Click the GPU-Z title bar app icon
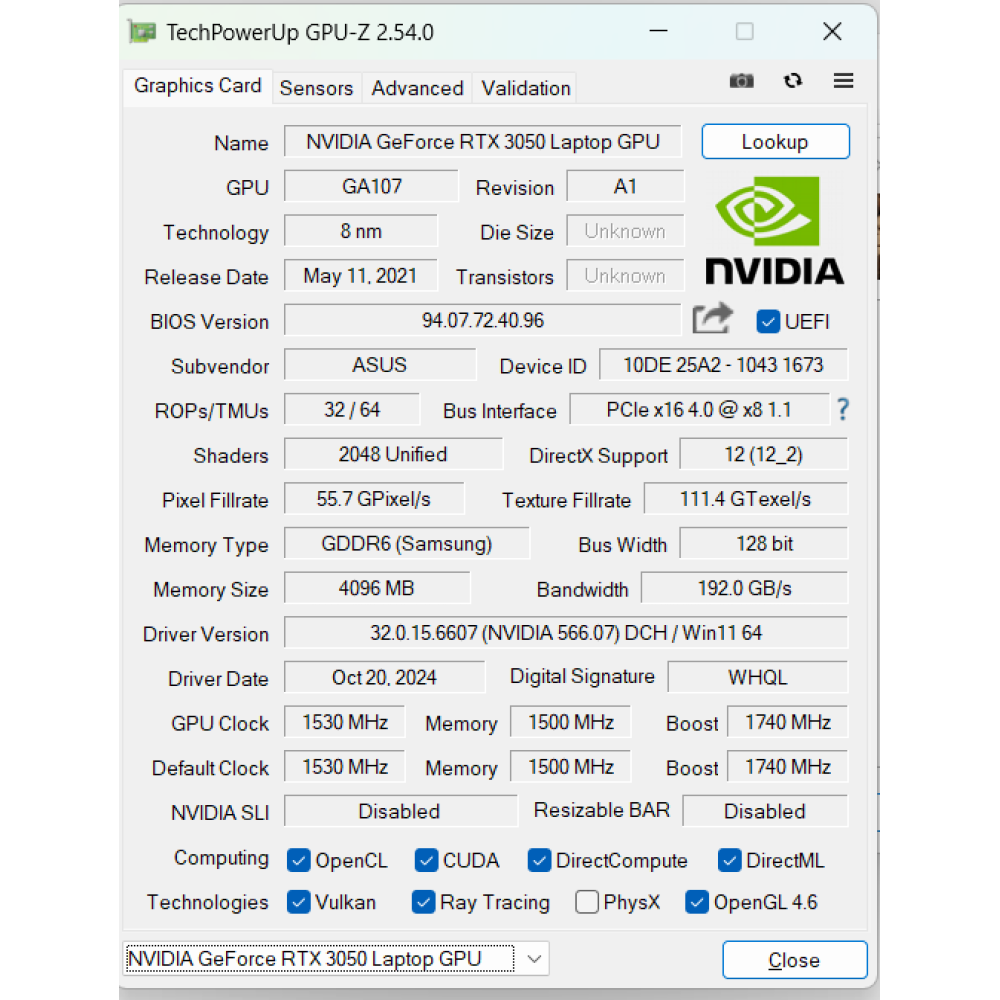This screenshot has width=1000, height=1000. pyautogui.click(x=142, y=32)
